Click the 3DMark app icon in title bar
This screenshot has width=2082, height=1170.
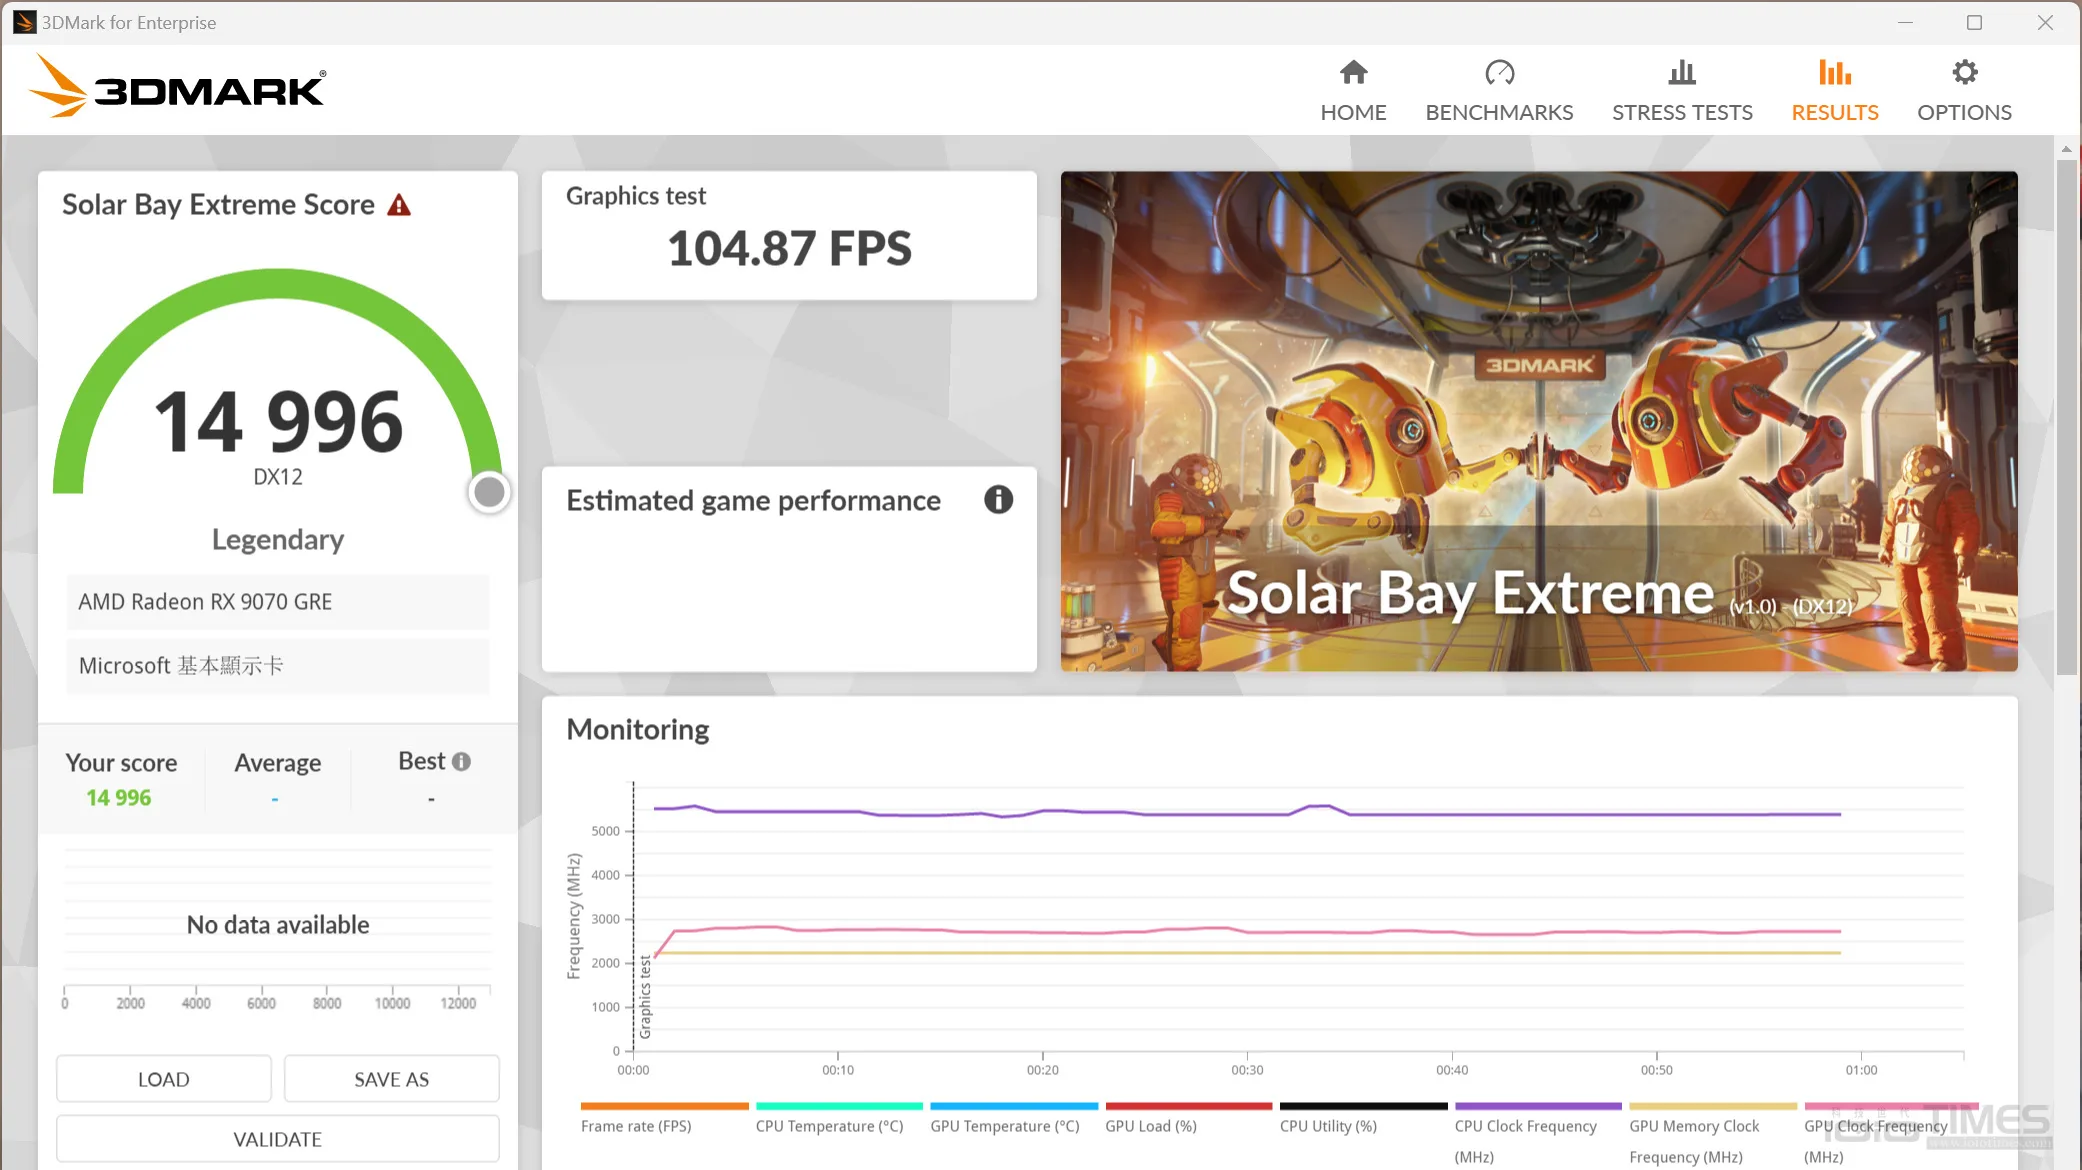click(x=24, y=22)
